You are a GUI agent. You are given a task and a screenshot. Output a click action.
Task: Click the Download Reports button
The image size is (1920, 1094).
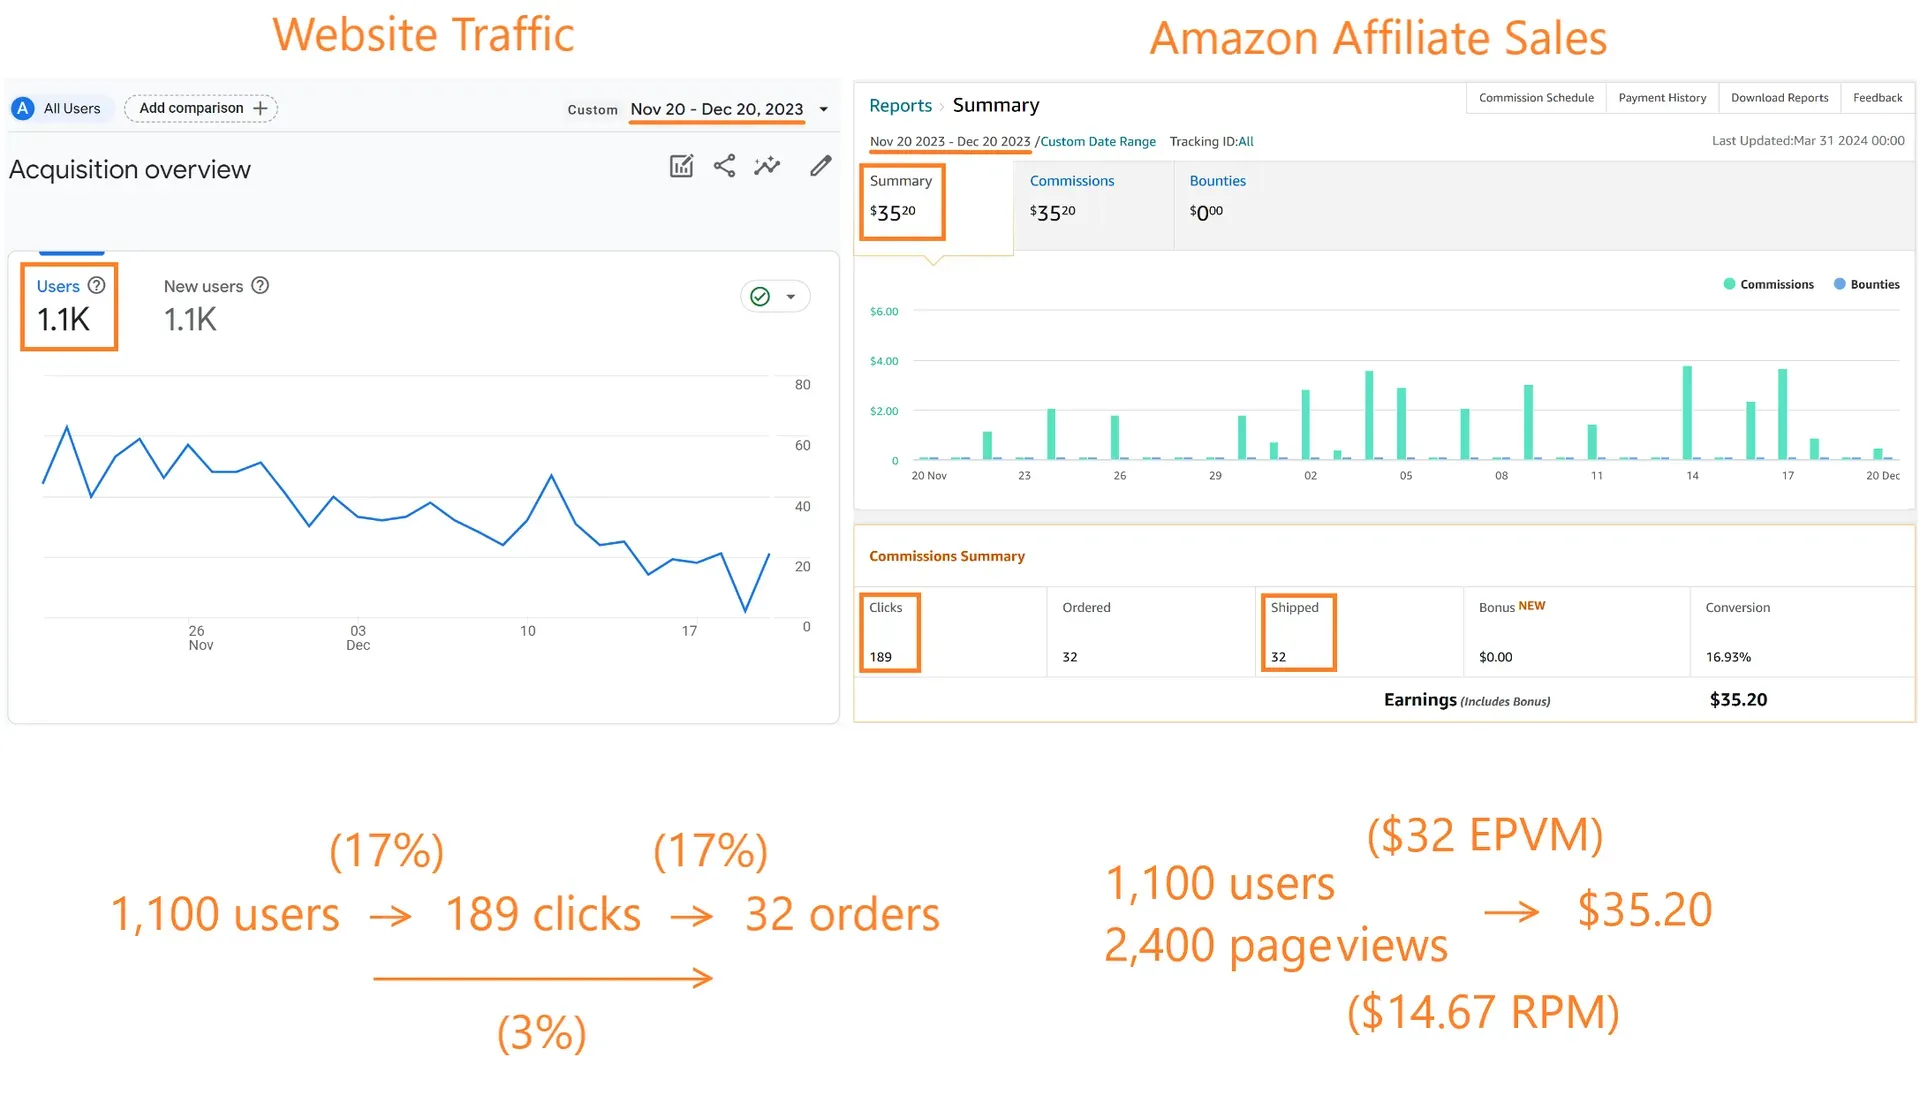pyautogui.click(x=1779, y=96)
